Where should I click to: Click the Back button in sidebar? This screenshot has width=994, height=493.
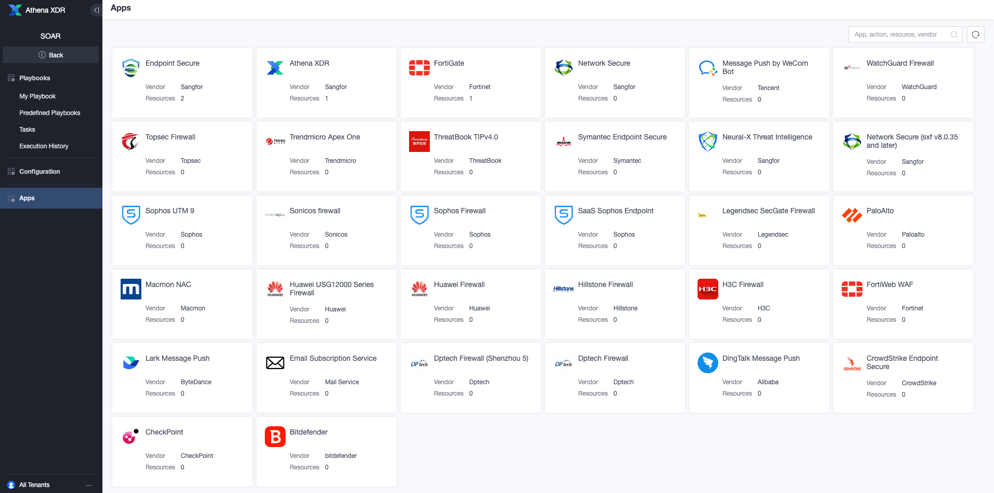[51, 55]
